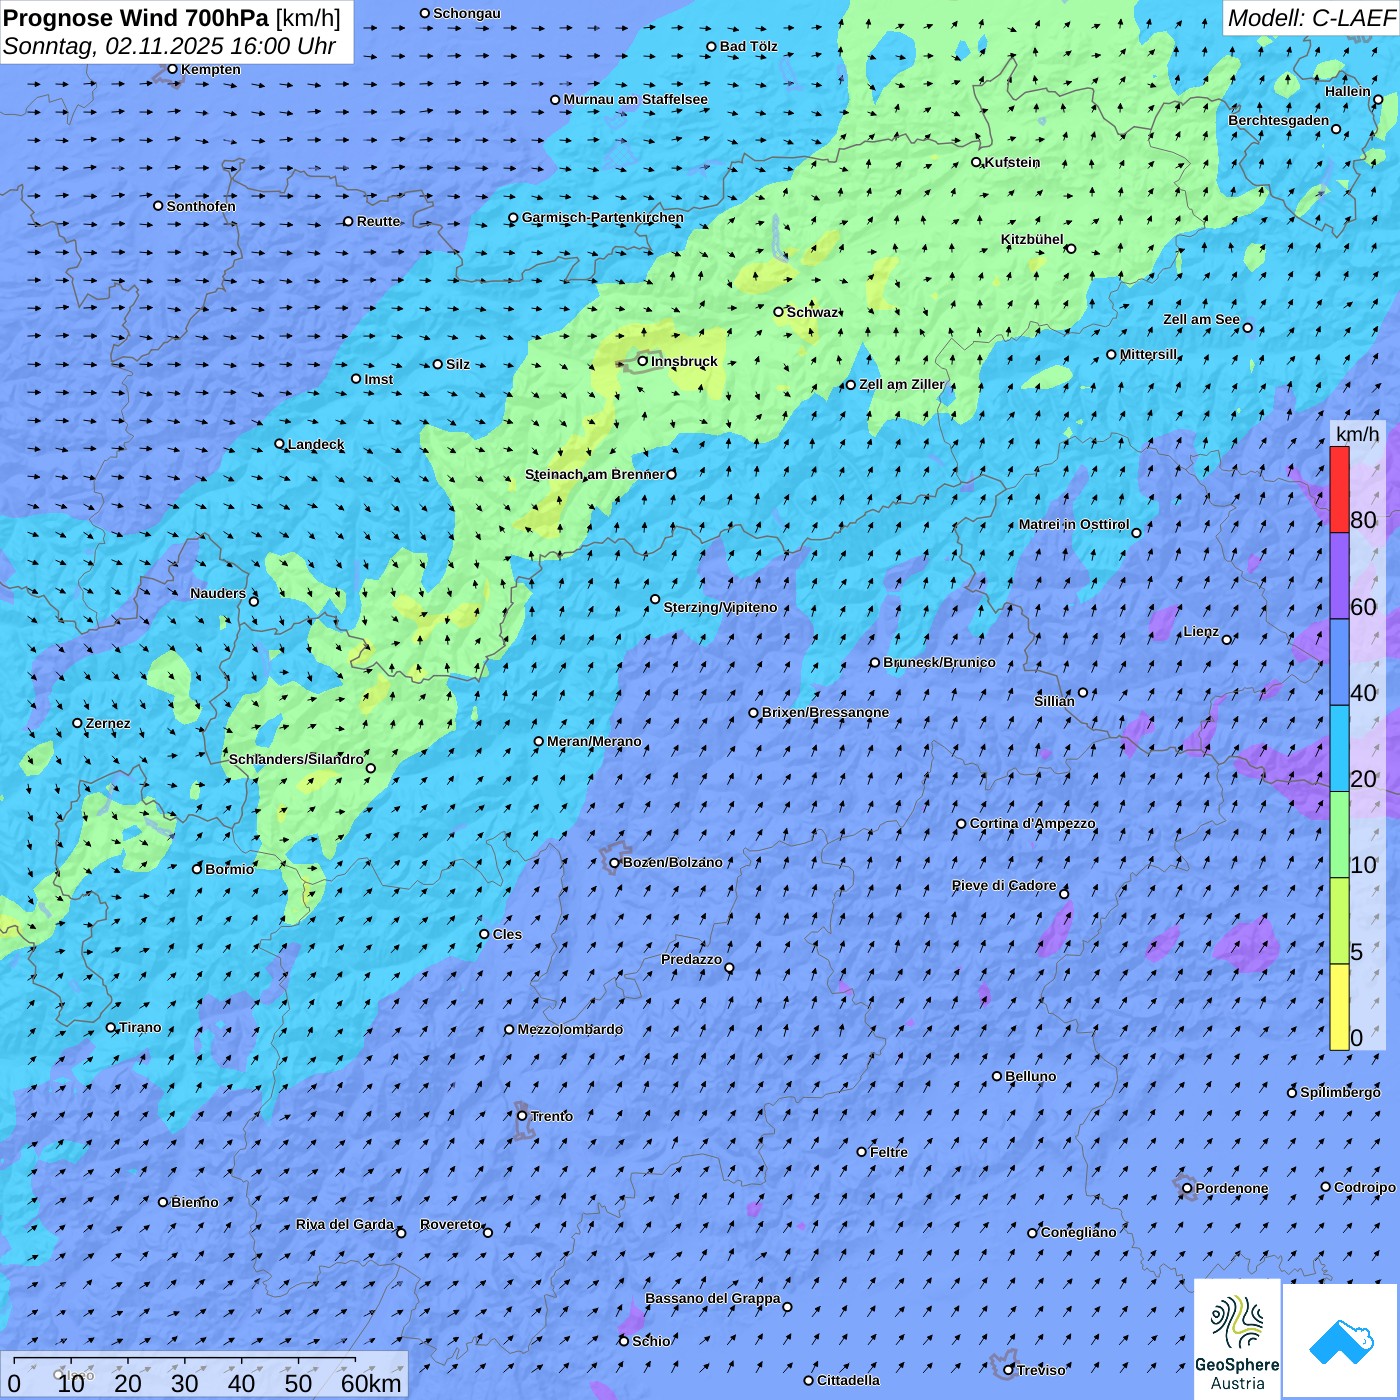
Task: Click the Riva del Garda label
Action: tap(345, 1224)
